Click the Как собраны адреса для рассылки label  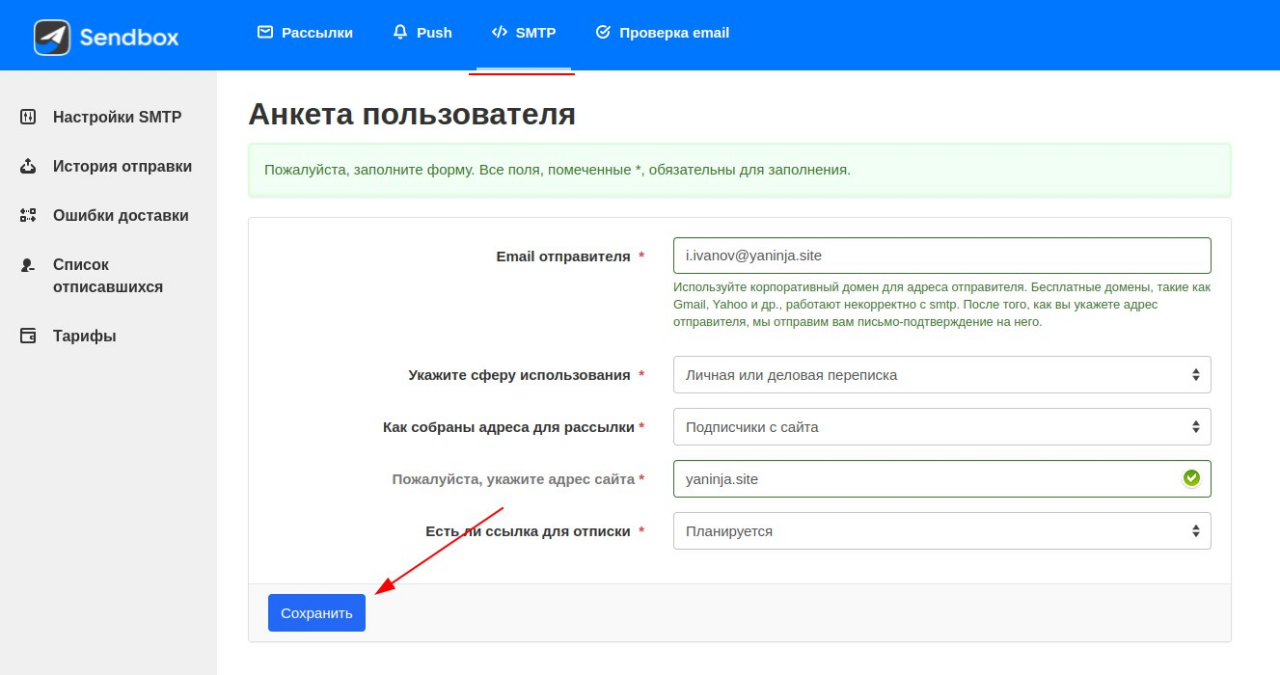pyautogui.click(x=509, y=427)
